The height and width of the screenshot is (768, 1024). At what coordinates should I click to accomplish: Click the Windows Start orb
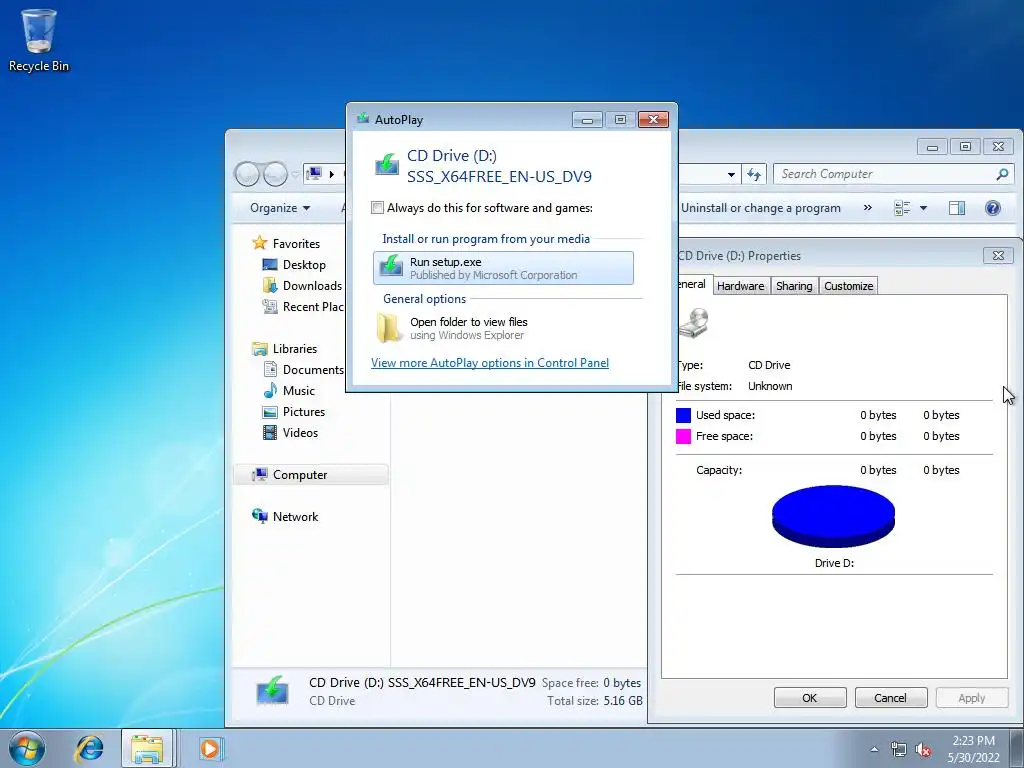(x=26, y=748)
